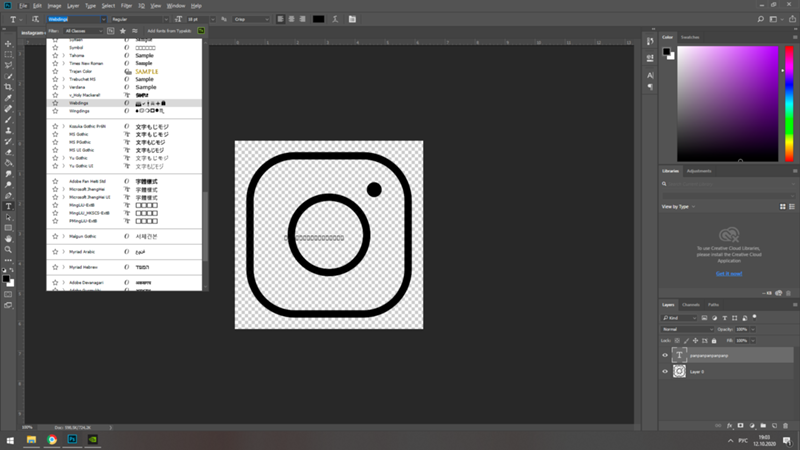
Task: Click the new adjustment layer icon
Action: (x=752, y=426)
